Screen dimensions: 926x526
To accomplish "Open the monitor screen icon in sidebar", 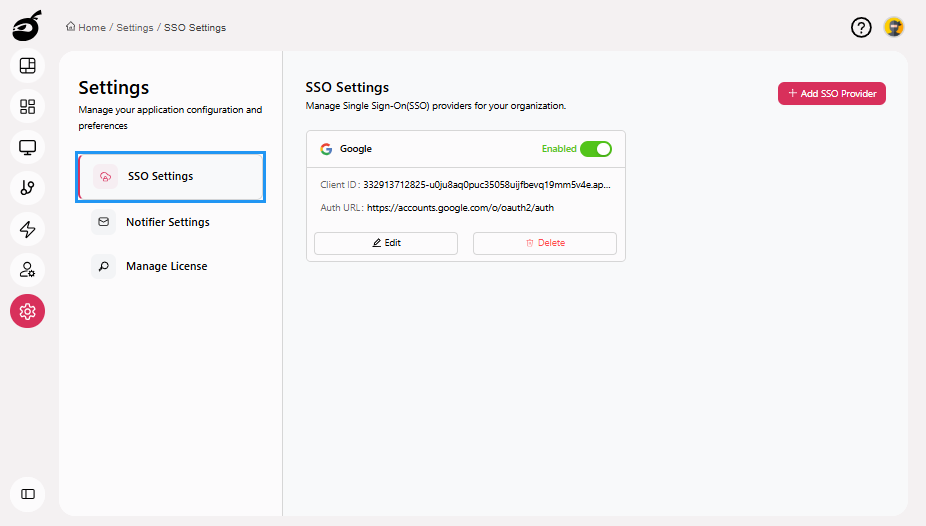I will [27, 147].
